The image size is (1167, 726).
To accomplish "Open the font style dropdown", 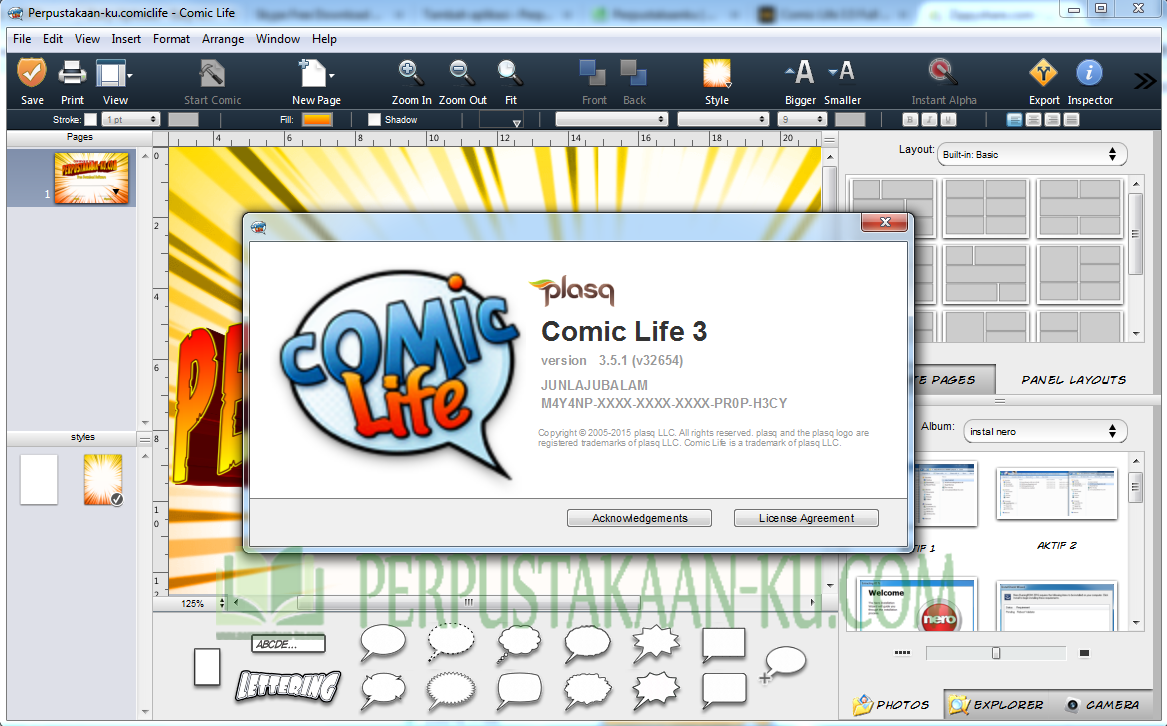I will coord(723,119).
